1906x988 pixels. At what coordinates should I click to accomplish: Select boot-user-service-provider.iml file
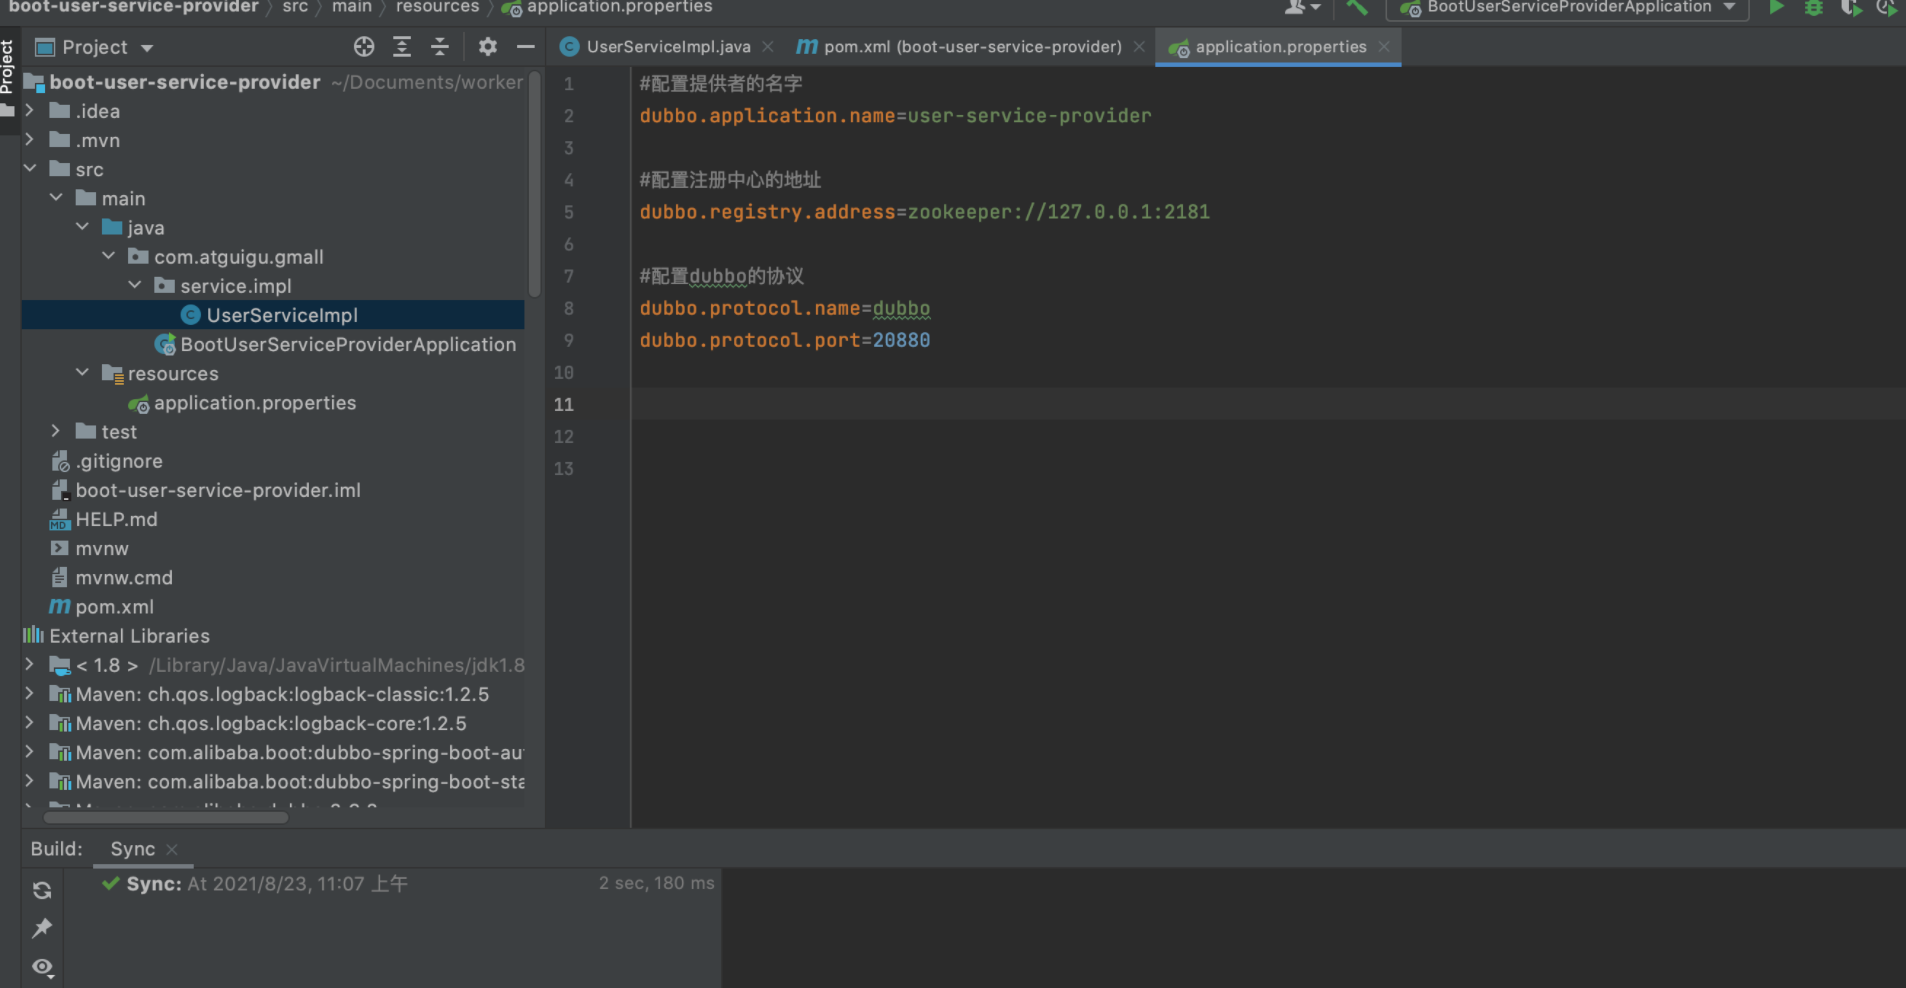tap(218, 490)
